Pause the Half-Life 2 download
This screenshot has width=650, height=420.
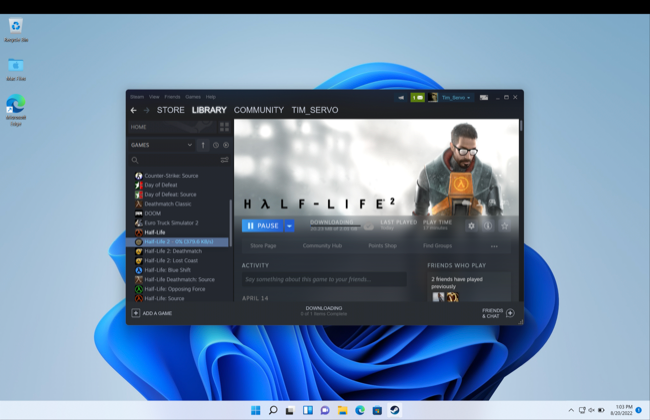tap(262, 226)
